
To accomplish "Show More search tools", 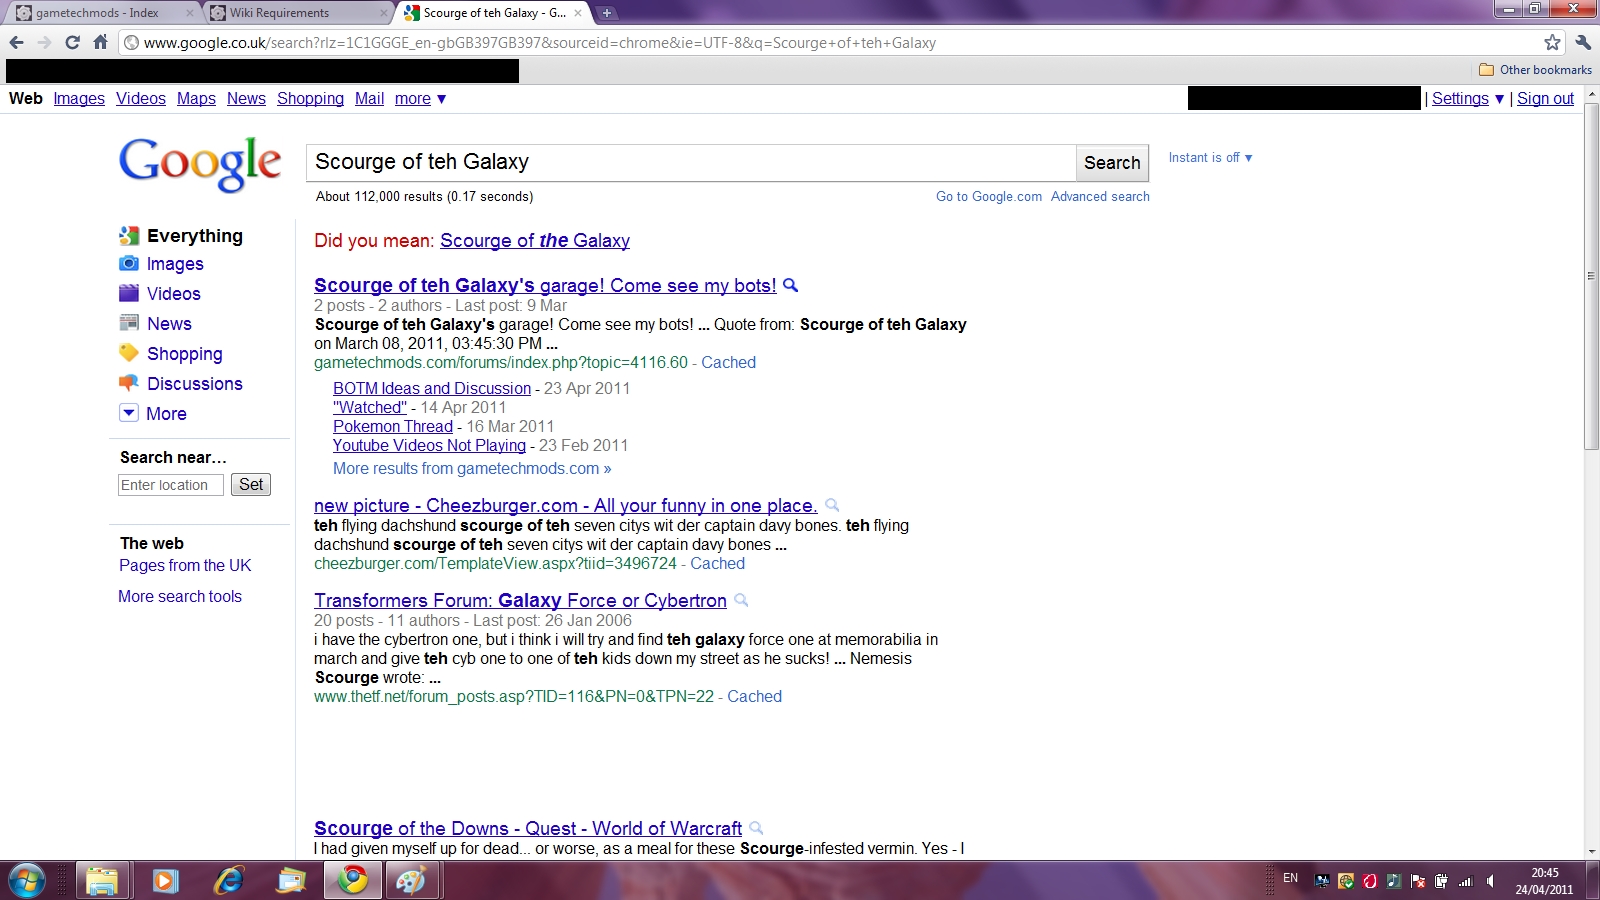I will [180, 596].
